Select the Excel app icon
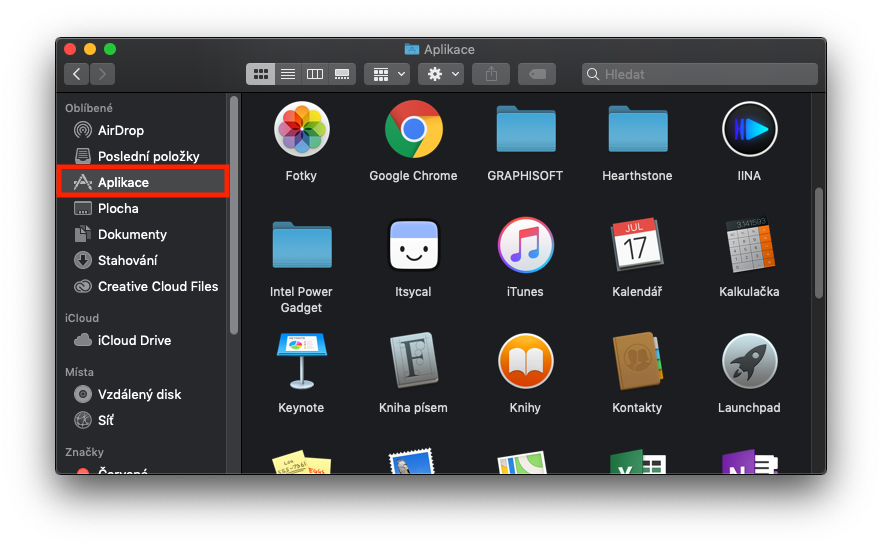 click(637, 462)
